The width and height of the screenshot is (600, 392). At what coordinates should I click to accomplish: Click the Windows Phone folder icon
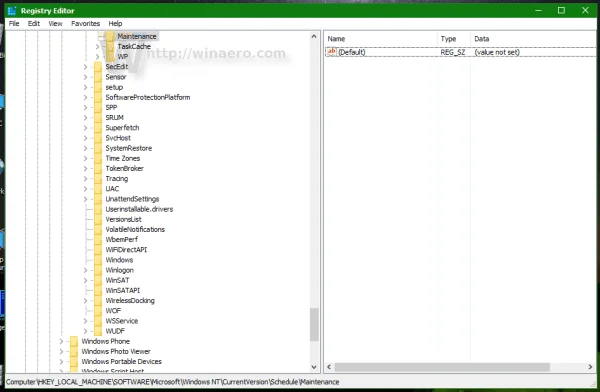click(74, 341)
